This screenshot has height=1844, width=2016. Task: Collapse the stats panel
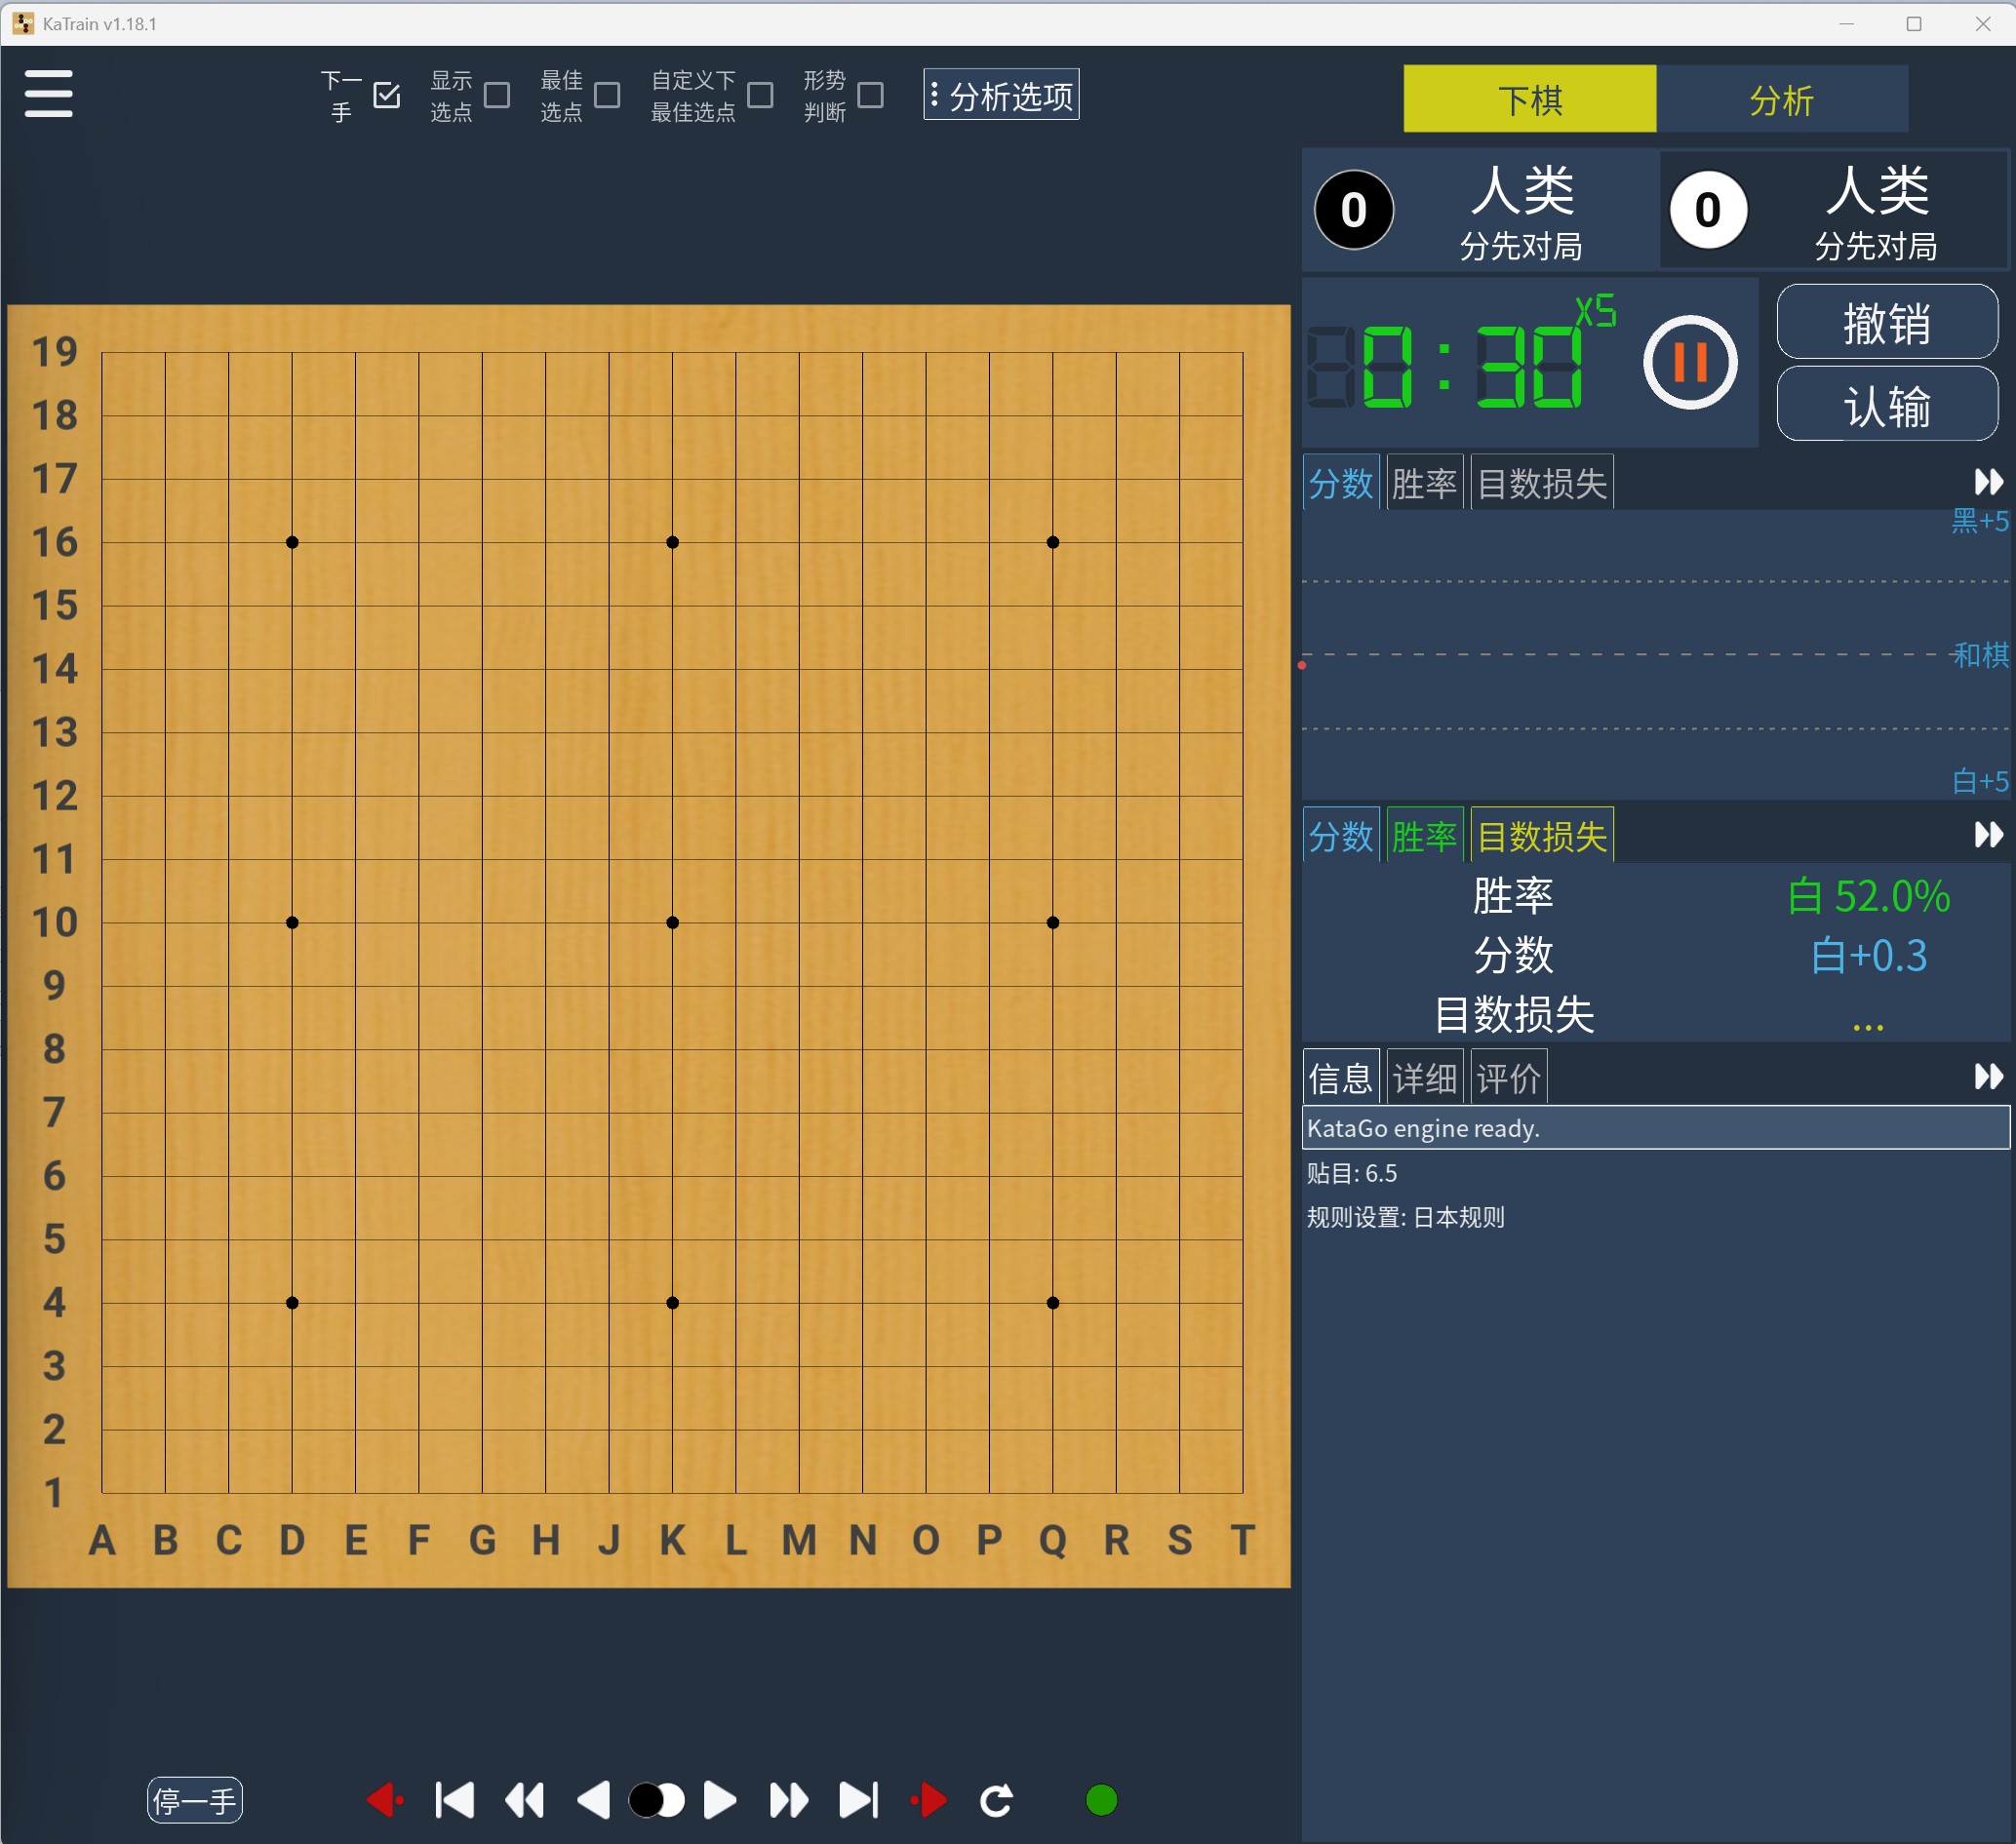click(1988, 835)
